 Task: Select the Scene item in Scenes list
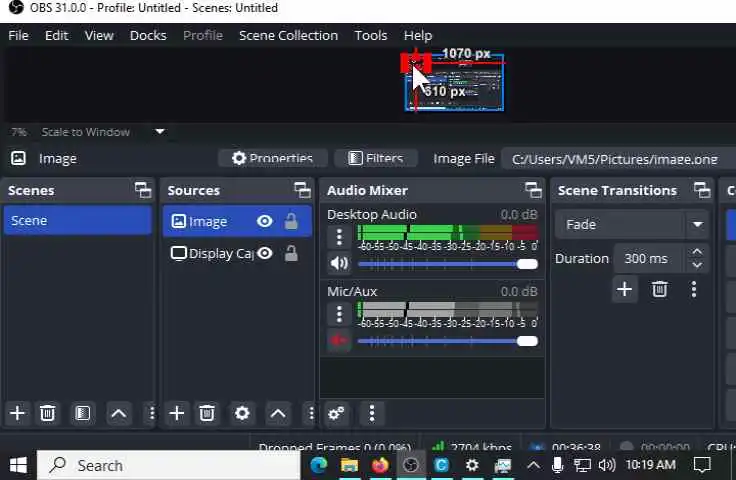[78, 221]
